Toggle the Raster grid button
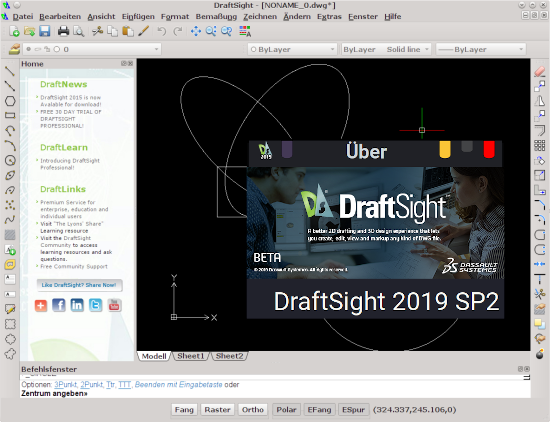 click(217, 410)
